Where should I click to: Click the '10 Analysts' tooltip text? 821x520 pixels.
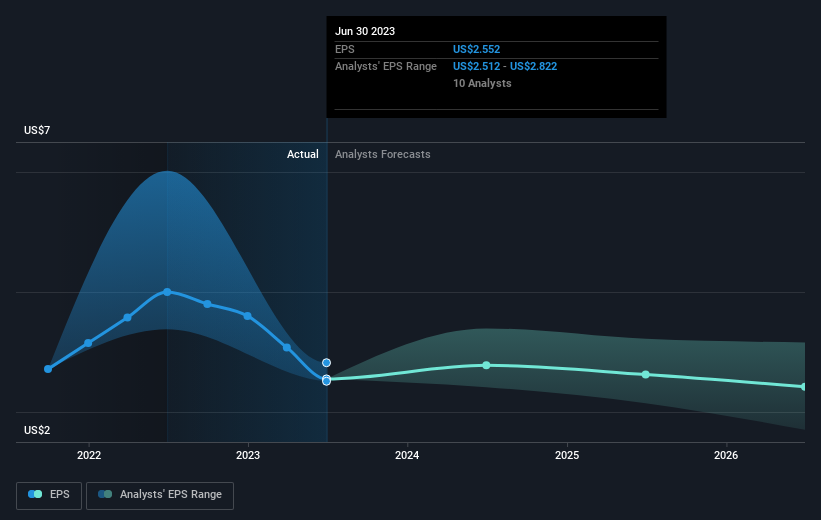pos(482,83)
